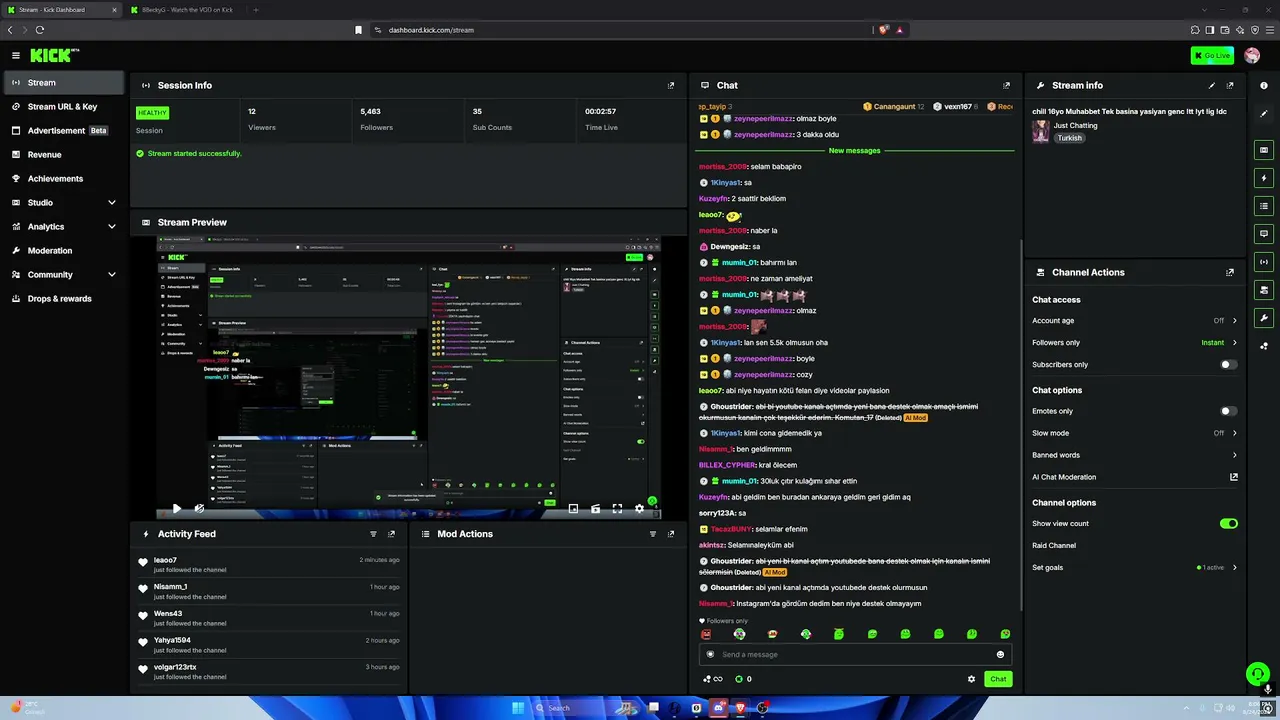Open Account age chat access options
Screen dimensions: 1280x720
click(x=1135, y=321)
